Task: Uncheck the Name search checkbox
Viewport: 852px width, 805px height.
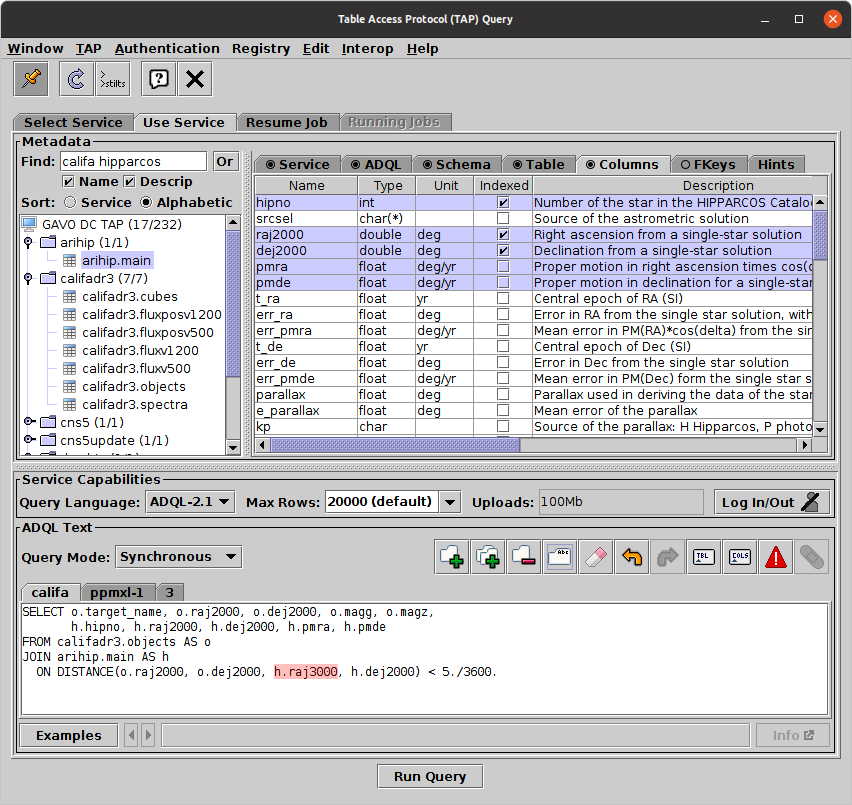Action: [x=68, y=182]
